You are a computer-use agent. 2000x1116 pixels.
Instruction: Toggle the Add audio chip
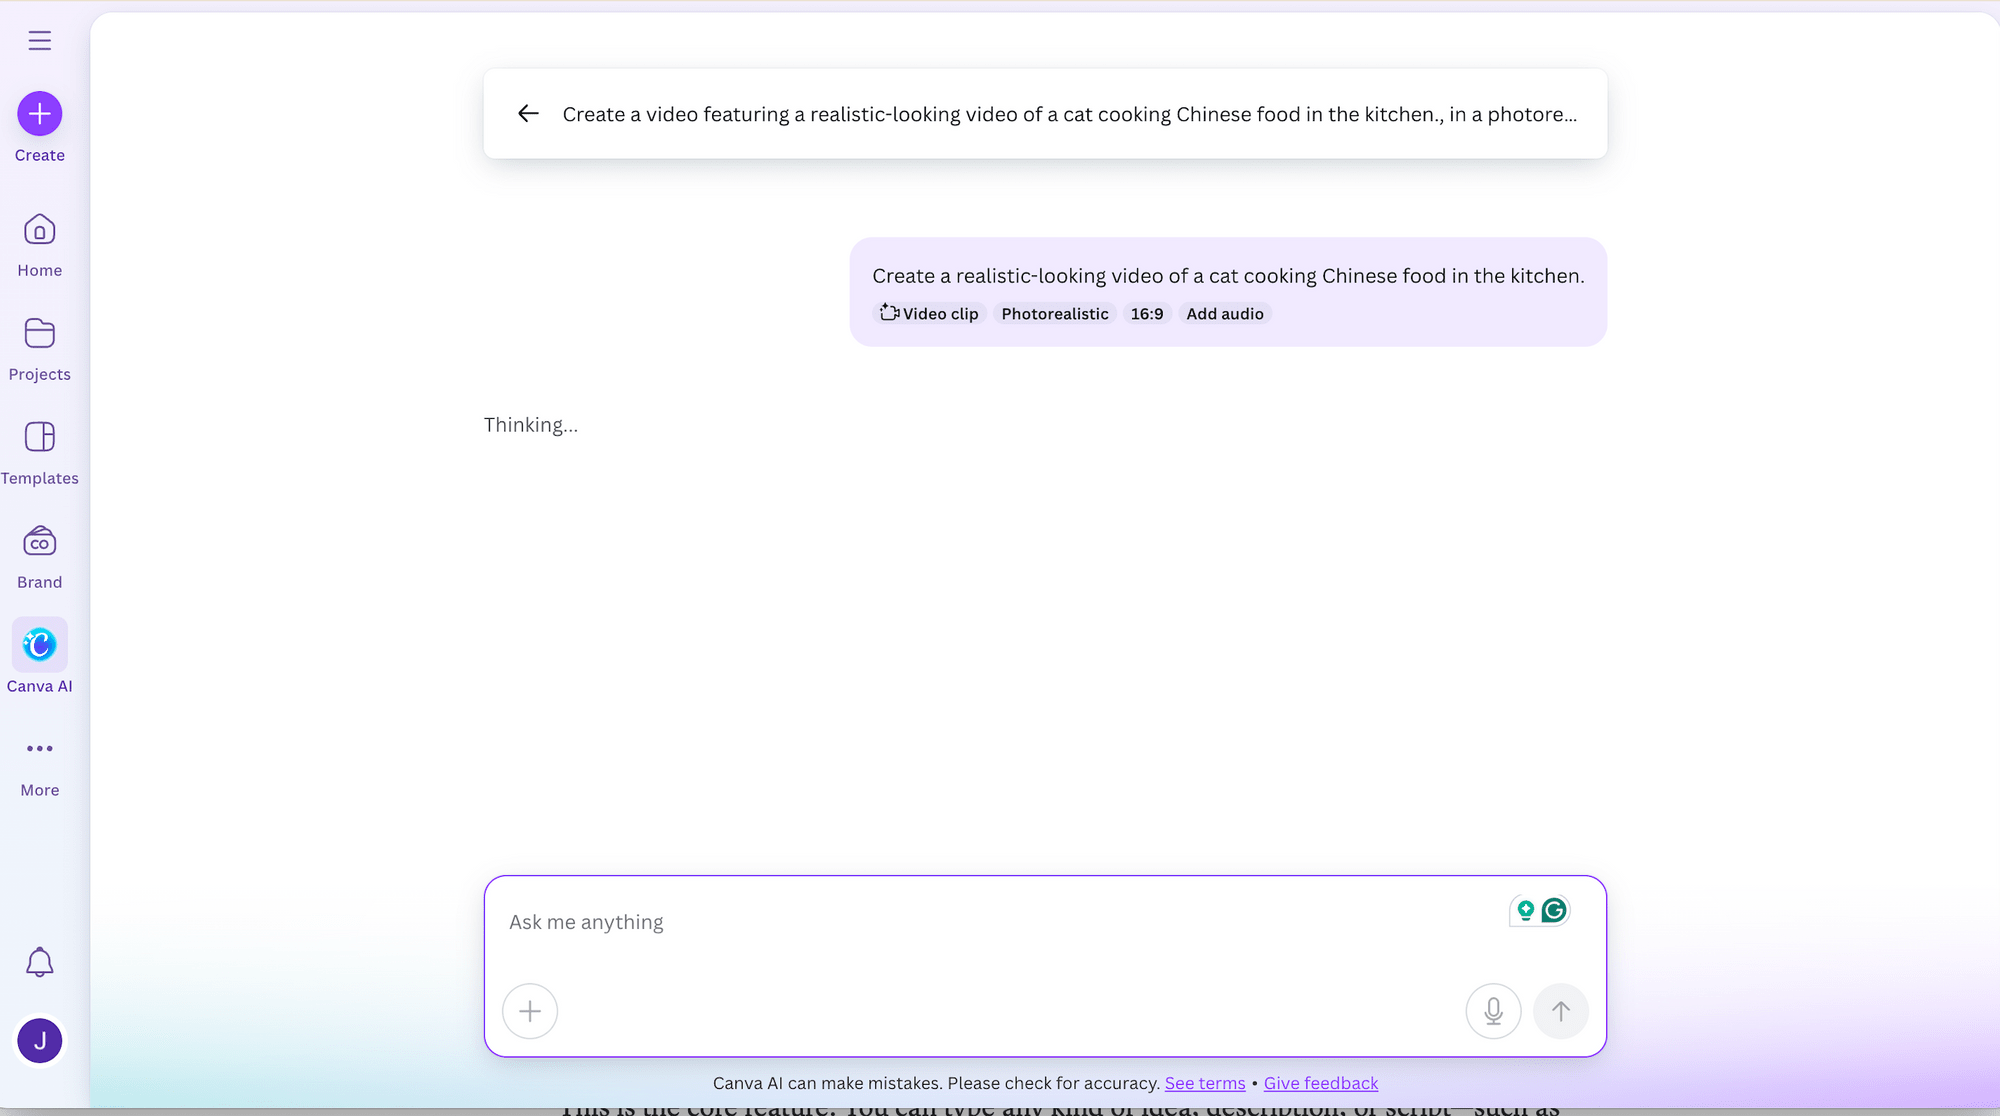1224,313
